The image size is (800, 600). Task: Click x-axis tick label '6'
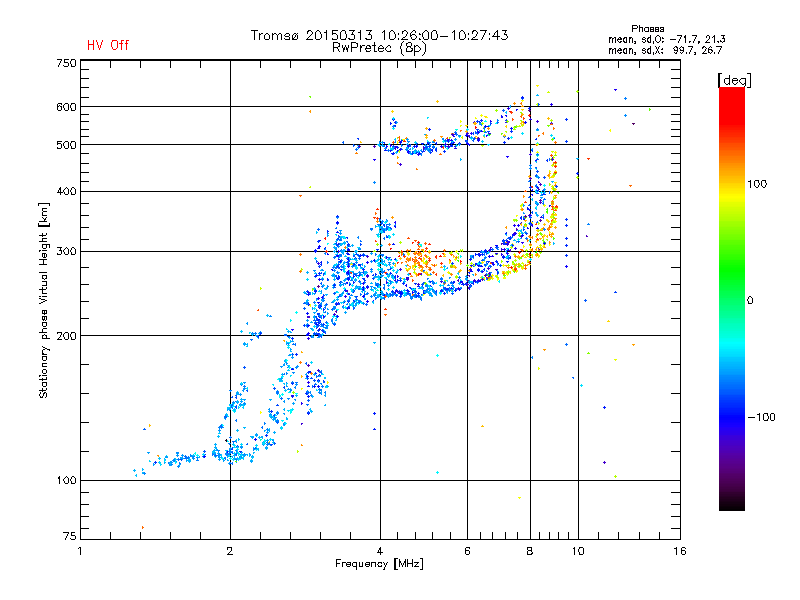(x=467, y=551)
